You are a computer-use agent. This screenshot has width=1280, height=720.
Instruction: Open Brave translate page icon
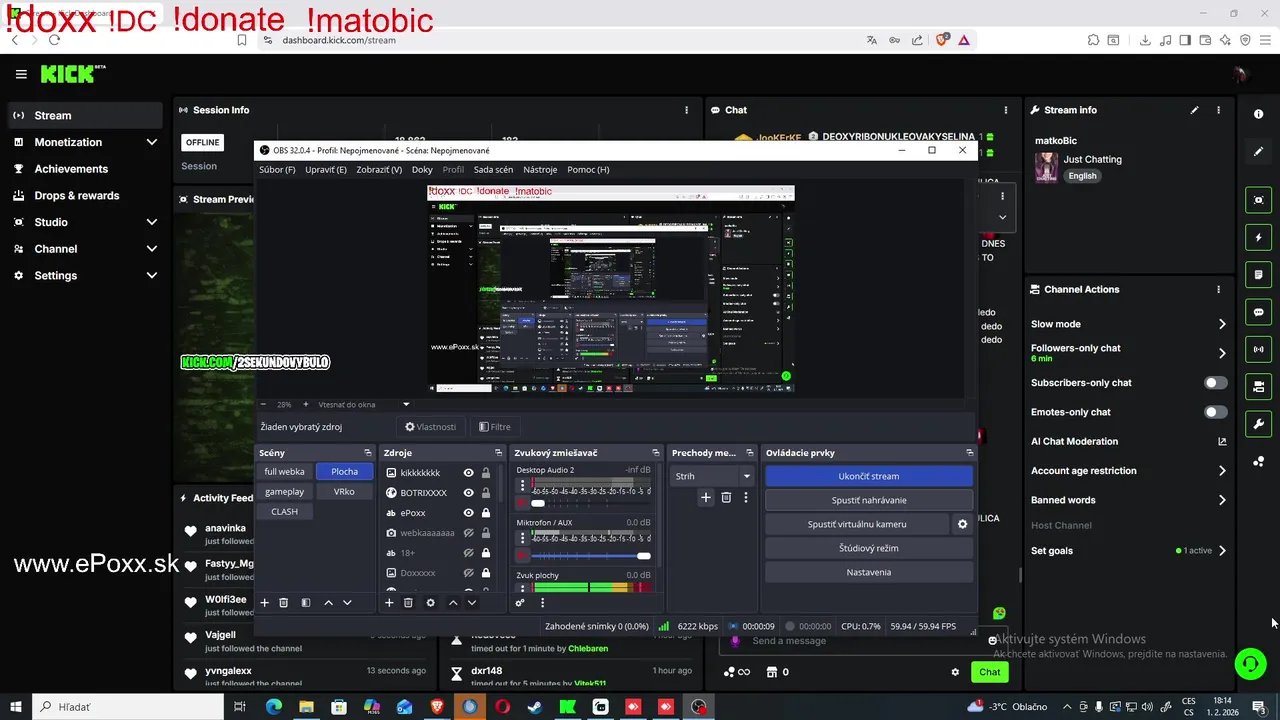click(872, 40)
